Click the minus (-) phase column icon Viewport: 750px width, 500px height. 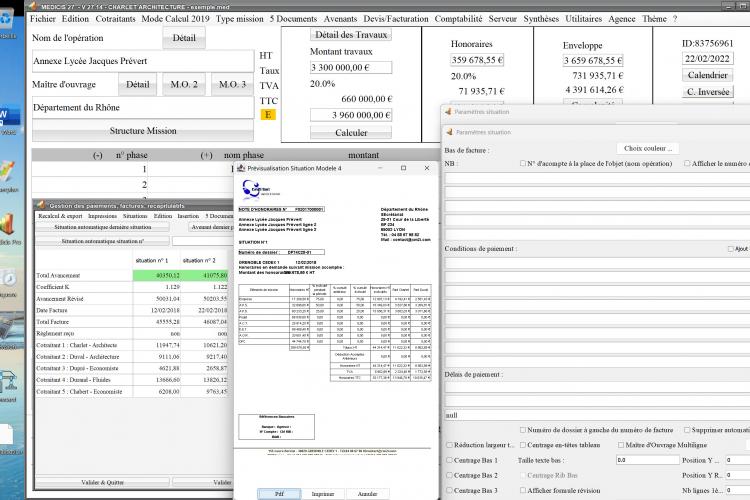98,156
